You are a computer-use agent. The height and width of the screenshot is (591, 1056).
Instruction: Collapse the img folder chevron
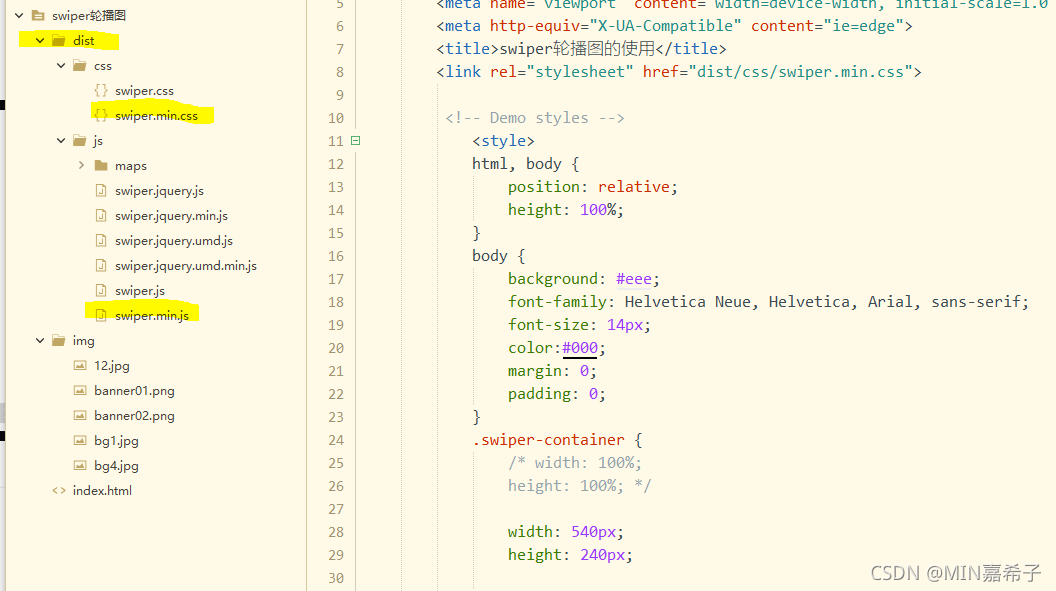pos(40,340)
